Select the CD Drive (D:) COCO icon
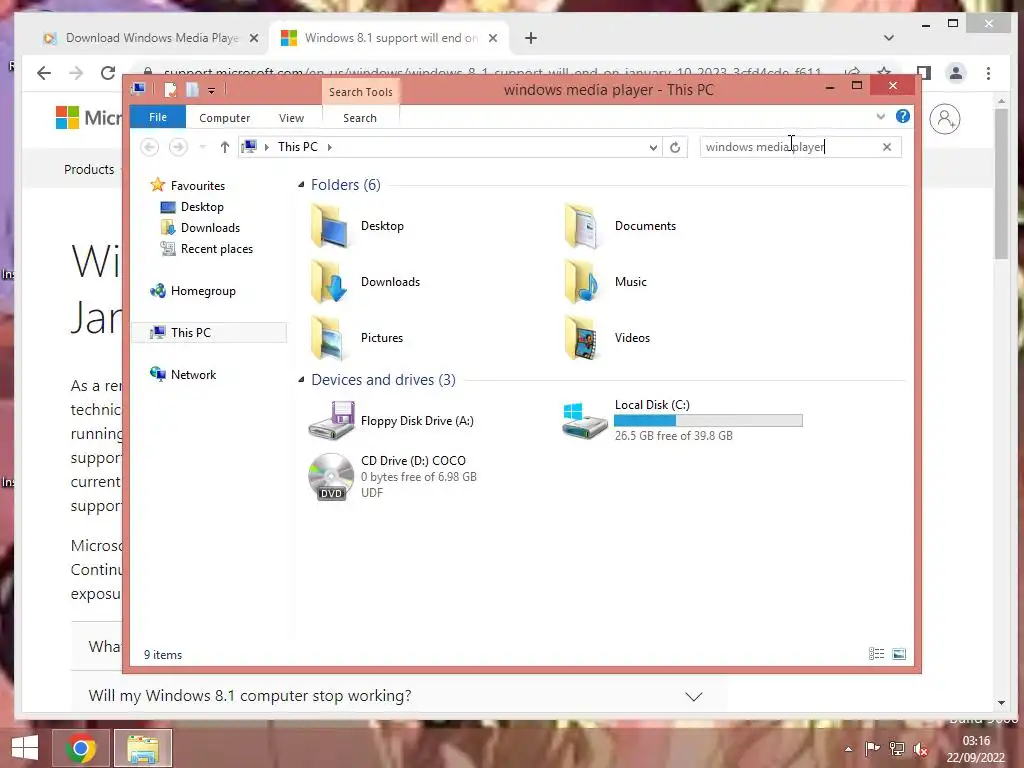Image resolution: width=1024 pixels, height=768 pixels. point(331,477)
